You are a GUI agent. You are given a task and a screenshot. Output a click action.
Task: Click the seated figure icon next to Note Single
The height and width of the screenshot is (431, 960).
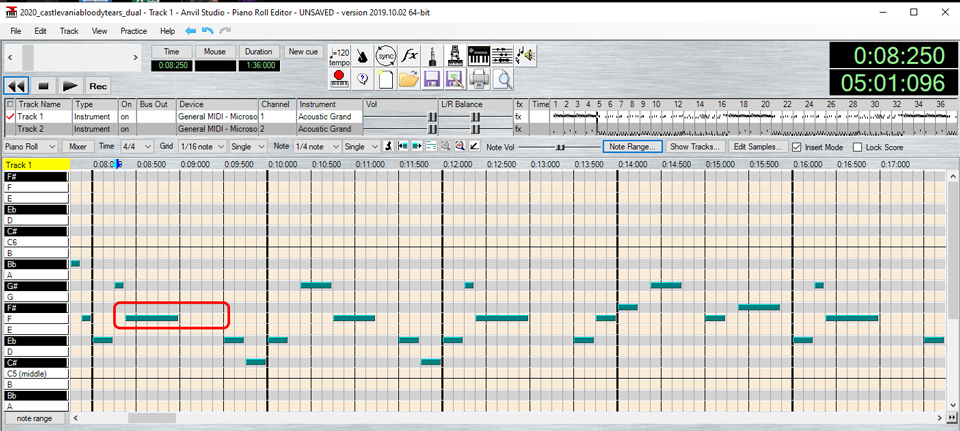[388, 147]
